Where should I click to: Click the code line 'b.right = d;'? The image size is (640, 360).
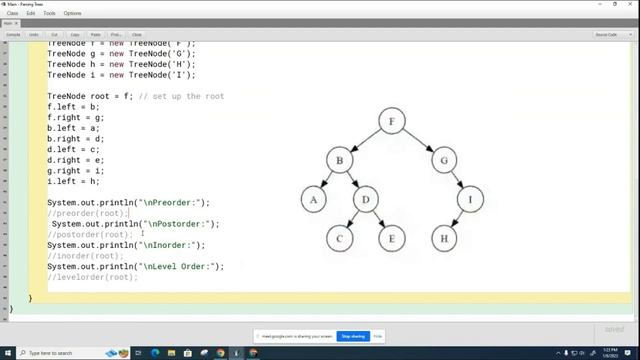pyautogui.click(x=76, y=139)
